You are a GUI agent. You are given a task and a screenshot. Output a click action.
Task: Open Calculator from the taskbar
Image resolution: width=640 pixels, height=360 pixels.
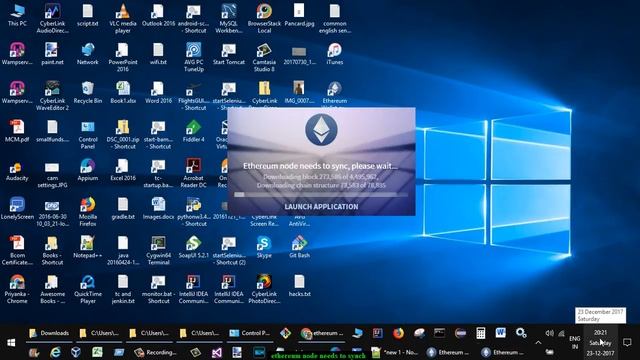point(480,333)
